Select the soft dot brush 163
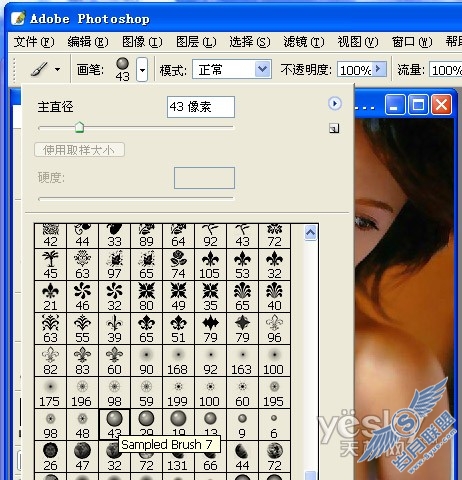This screenshot has height=480, width=462. pyautogui.click(x=242, y=361)
